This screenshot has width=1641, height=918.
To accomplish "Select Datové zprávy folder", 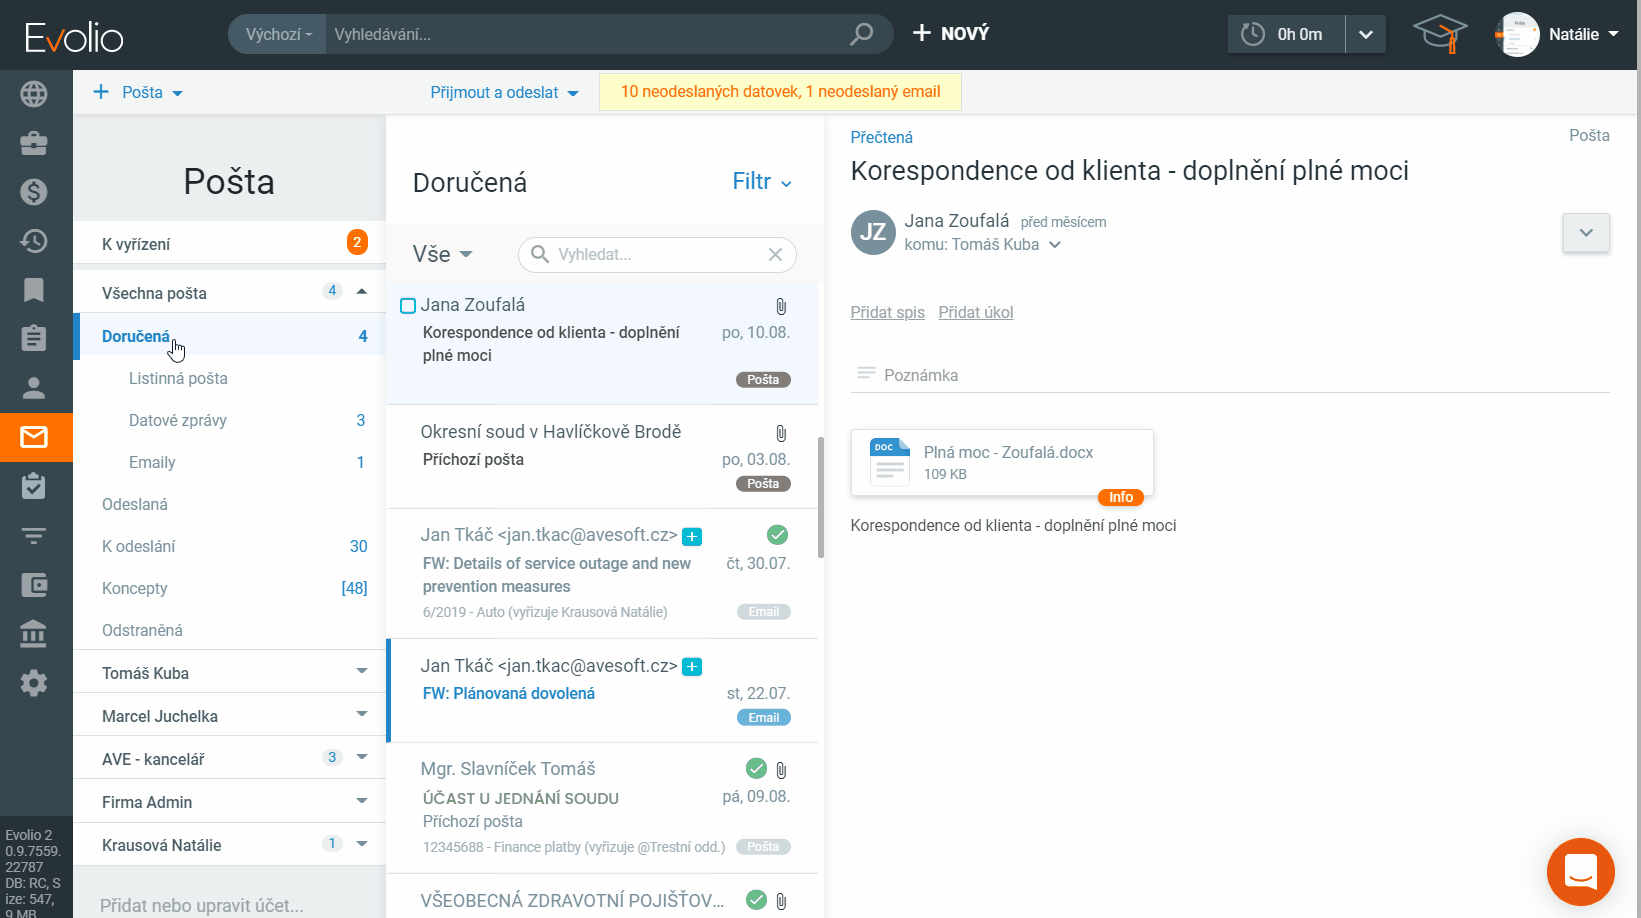I will pyautogui.click(x=178, y=420).
